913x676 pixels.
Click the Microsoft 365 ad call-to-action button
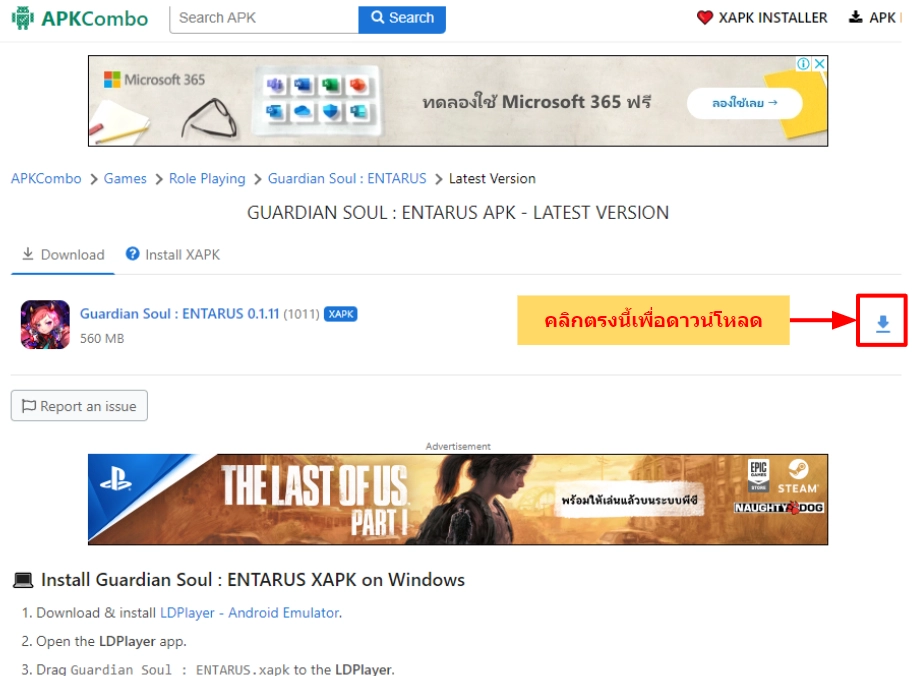coord(744,103)
